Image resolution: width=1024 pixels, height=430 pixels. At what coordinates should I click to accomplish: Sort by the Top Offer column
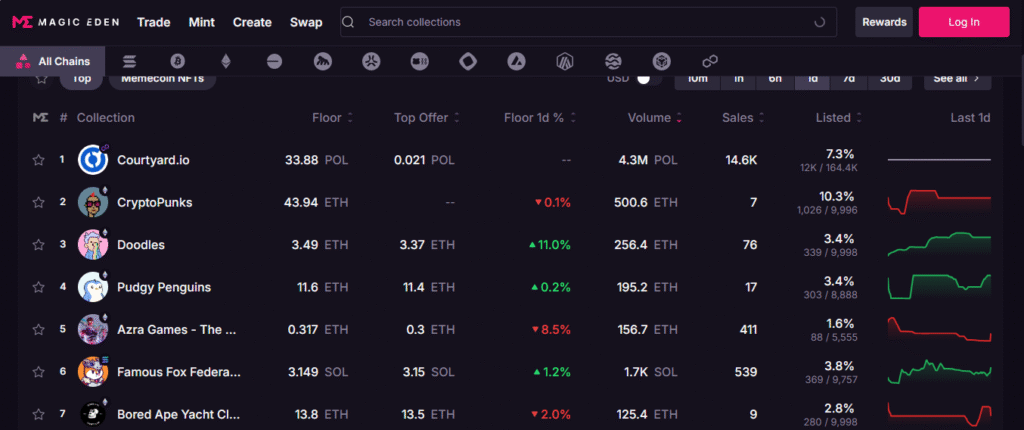click(426, 118)
